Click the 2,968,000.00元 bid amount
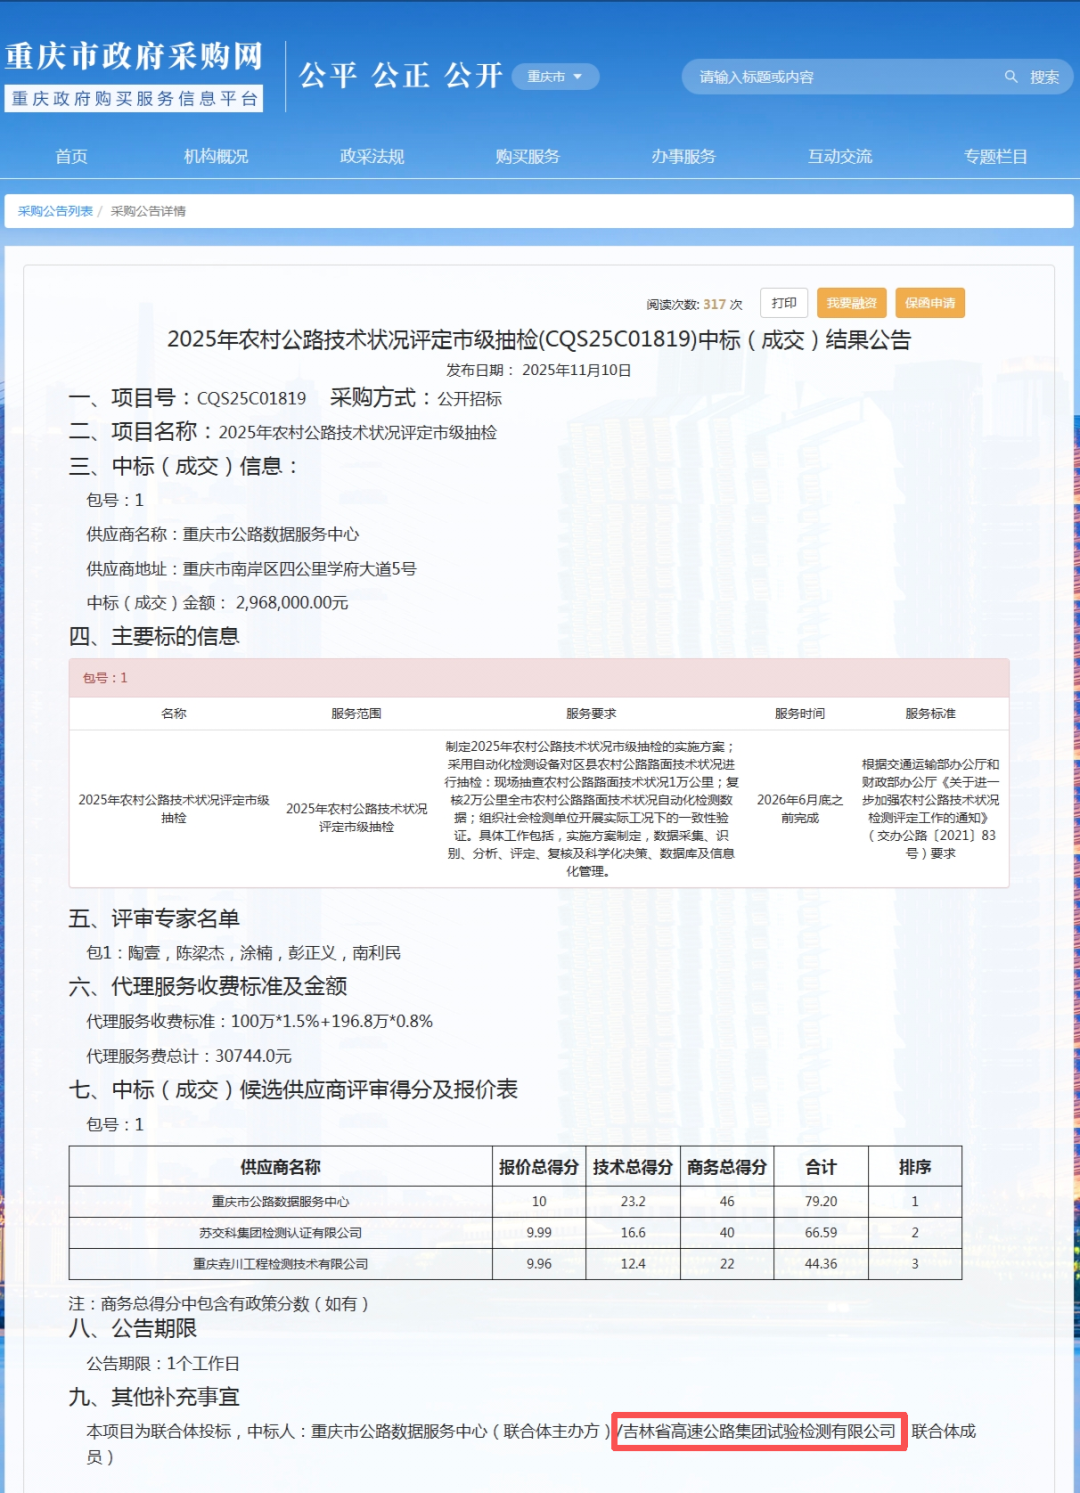The image size is (1080, 1493). (x=292, y=602)
